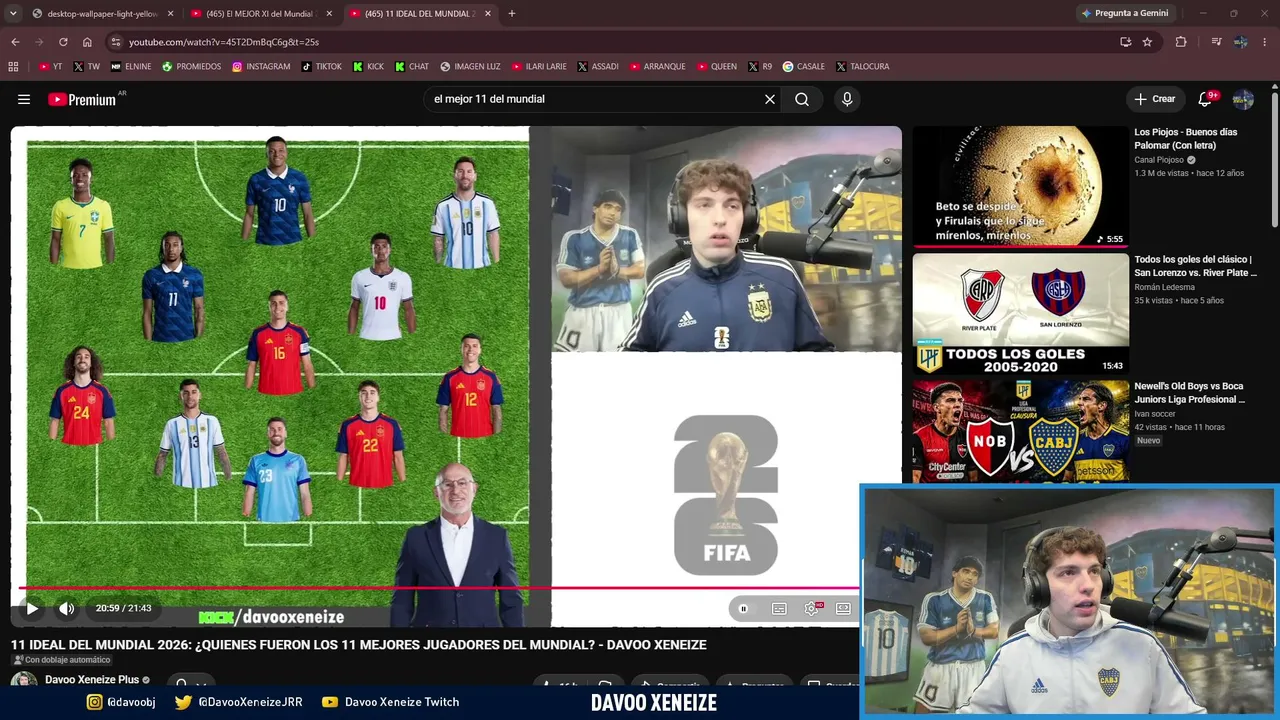Close the El MEJOR XI del Mundial tab

329,14
